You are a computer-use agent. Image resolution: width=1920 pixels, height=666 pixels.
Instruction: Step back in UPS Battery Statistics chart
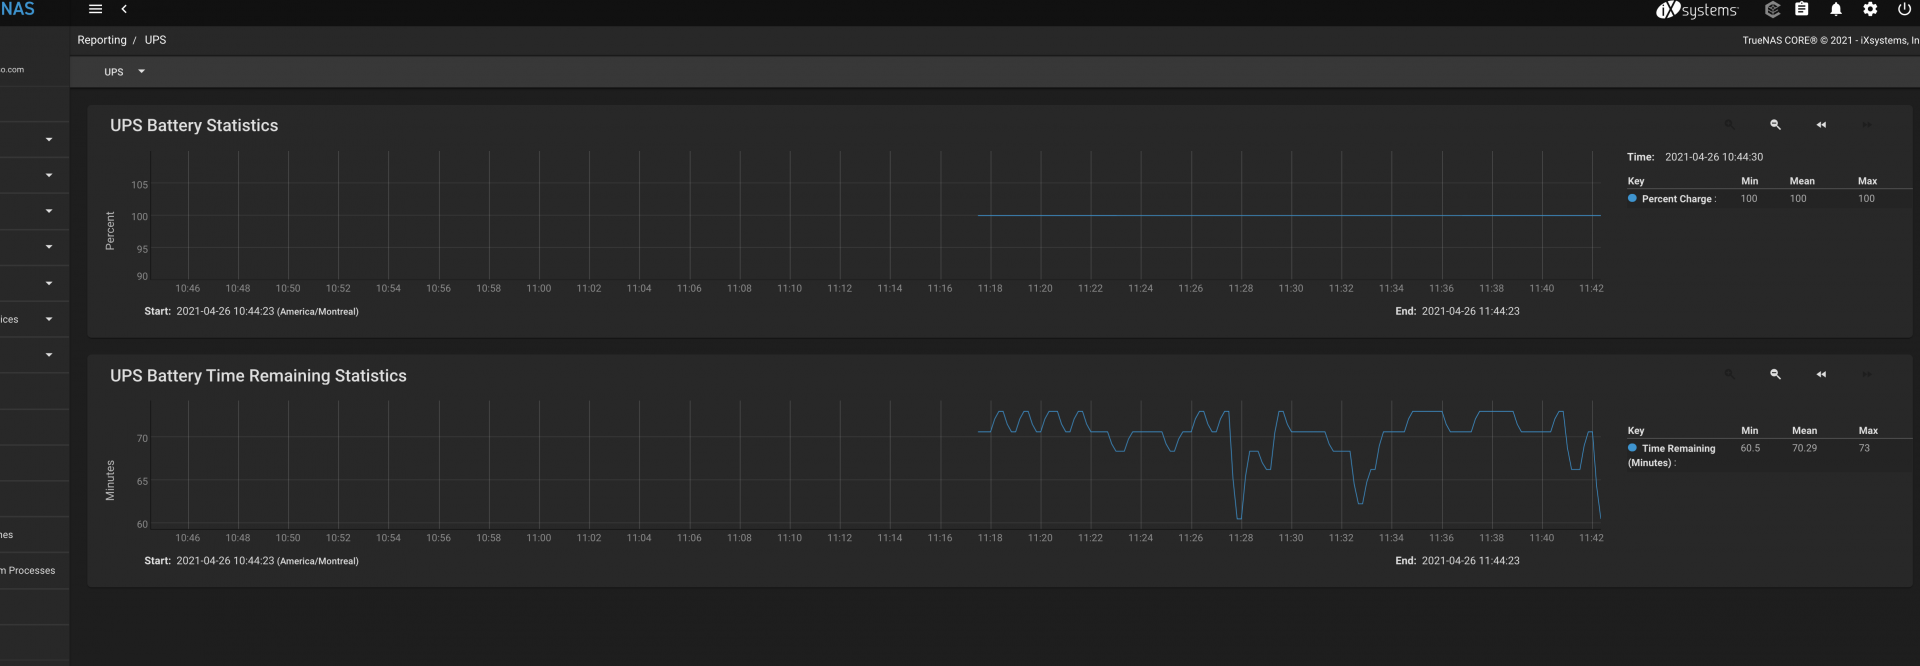point(1821,125)
